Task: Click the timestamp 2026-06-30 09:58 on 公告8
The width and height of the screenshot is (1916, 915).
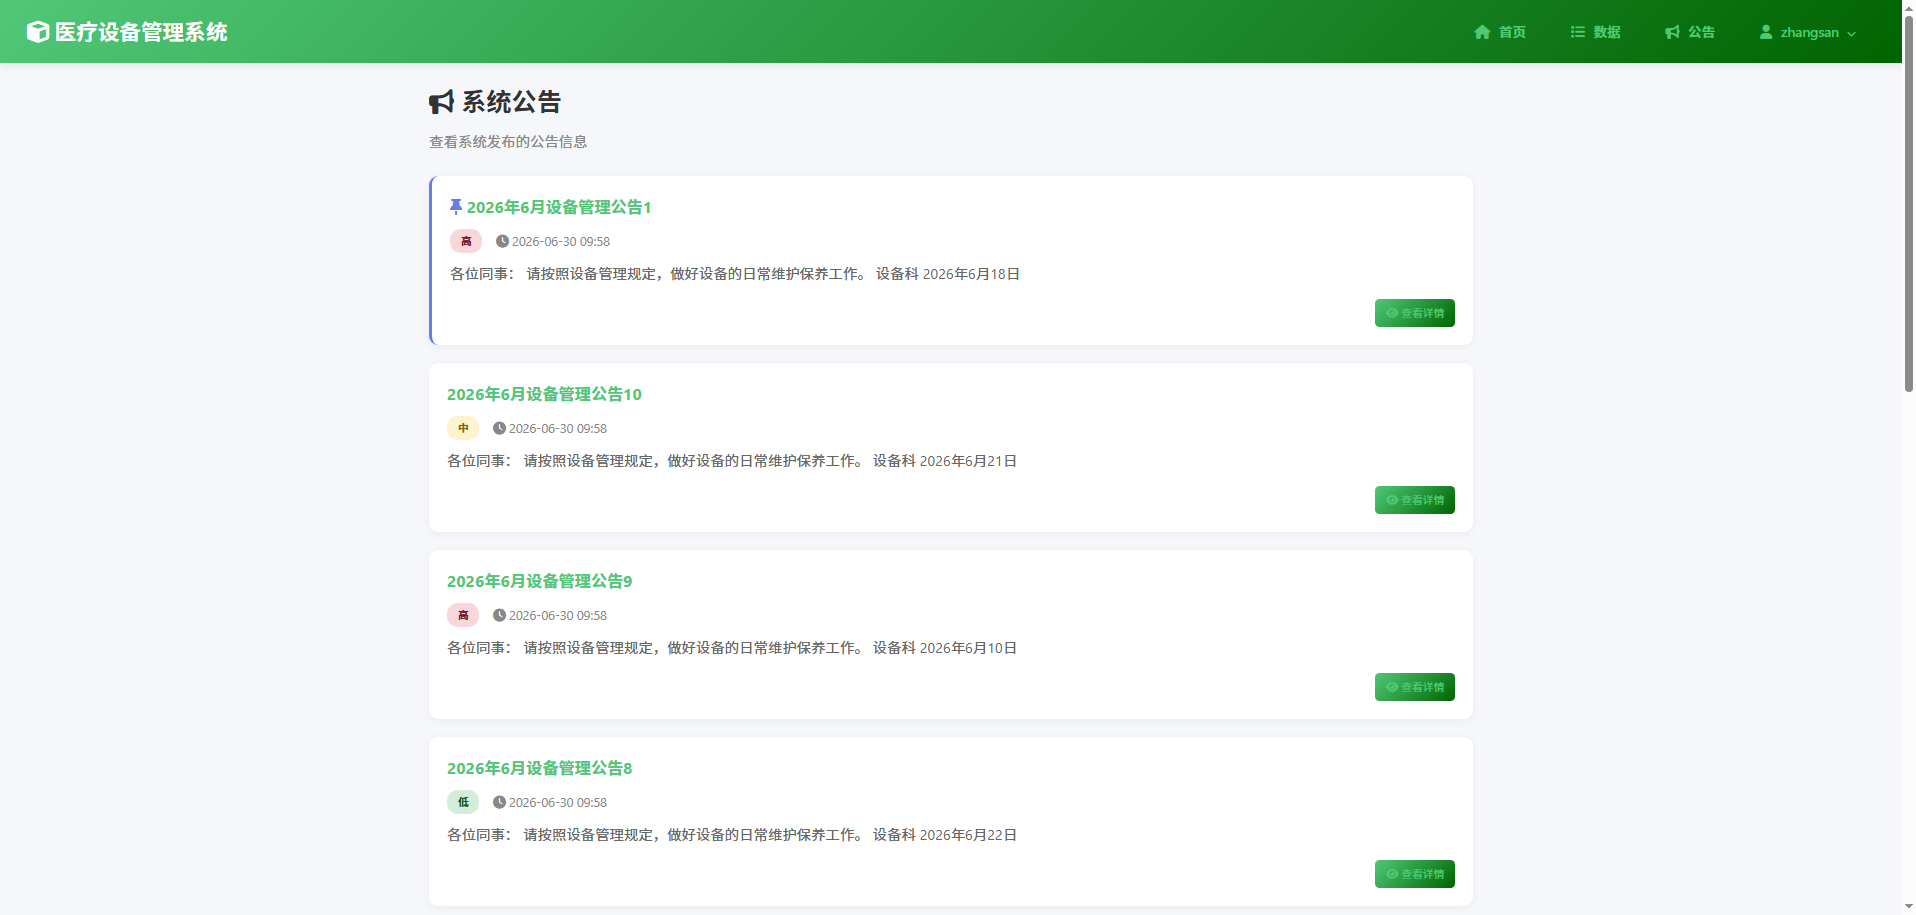Action: (x=558, y=802)
